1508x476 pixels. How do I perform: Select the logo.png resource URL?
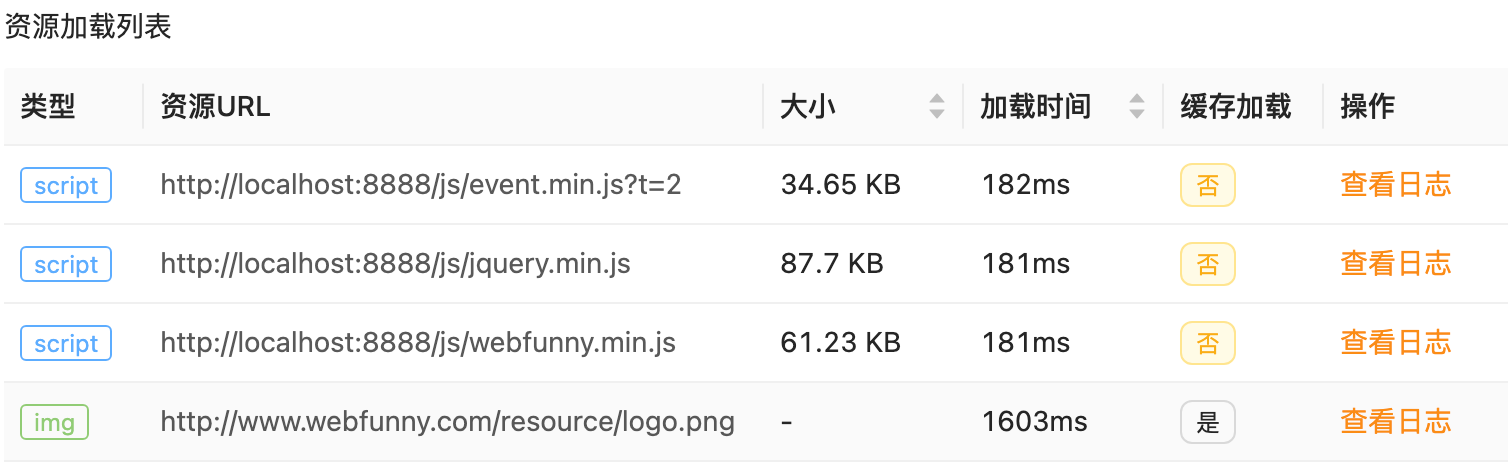click(x=447, y=422)
